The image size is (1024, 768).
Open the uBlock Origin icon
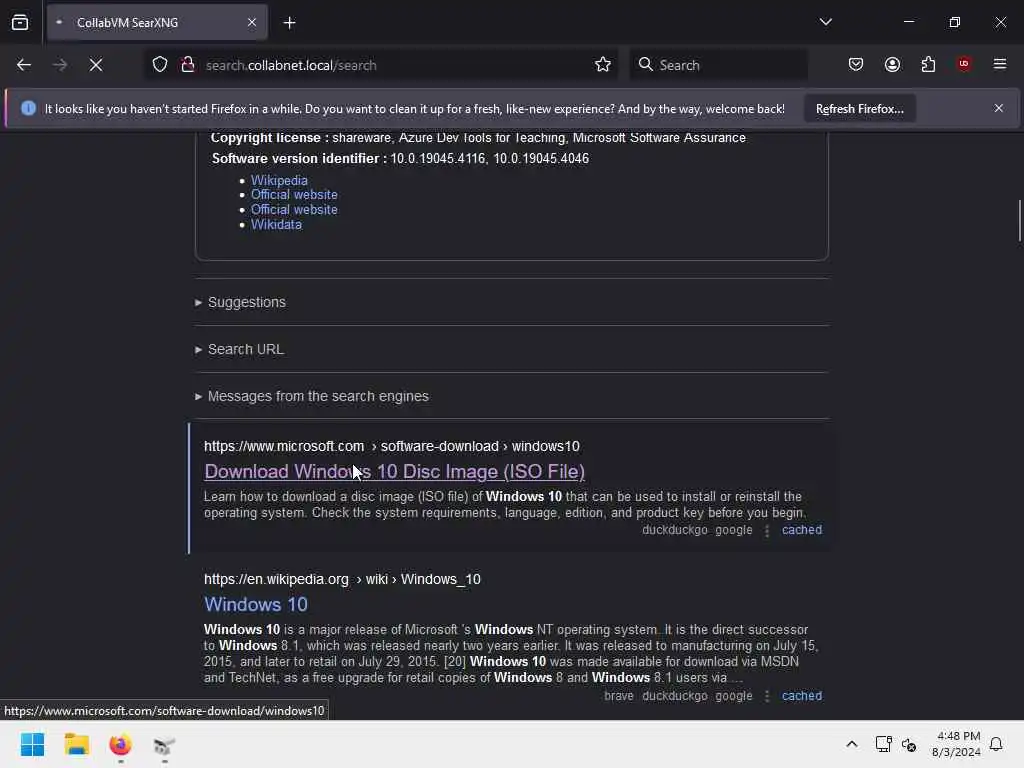coord(964,64)
